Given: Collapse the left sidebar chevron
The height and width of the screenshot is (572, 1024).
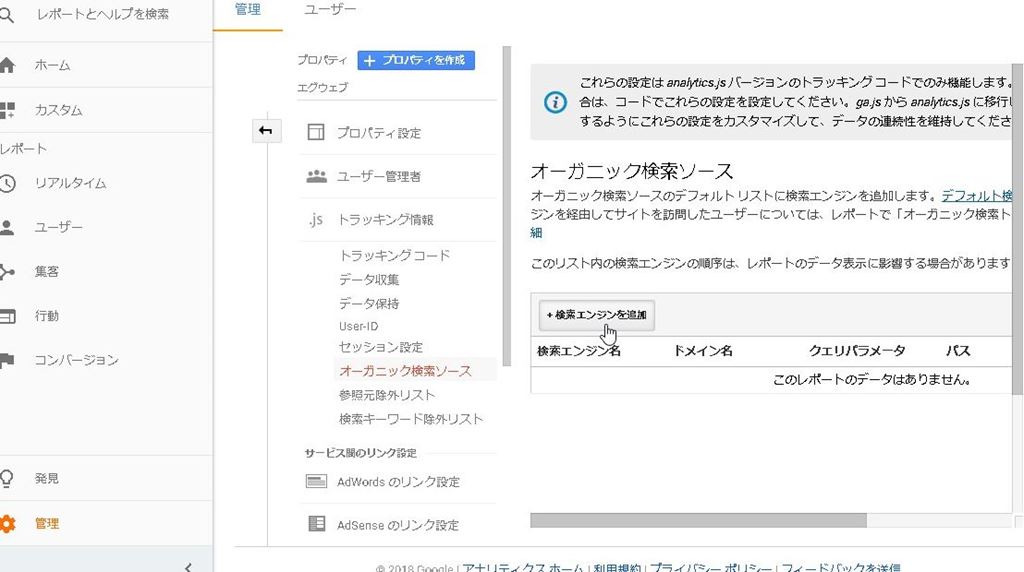Looking at the screenshot, I should [x=188, y=566].
